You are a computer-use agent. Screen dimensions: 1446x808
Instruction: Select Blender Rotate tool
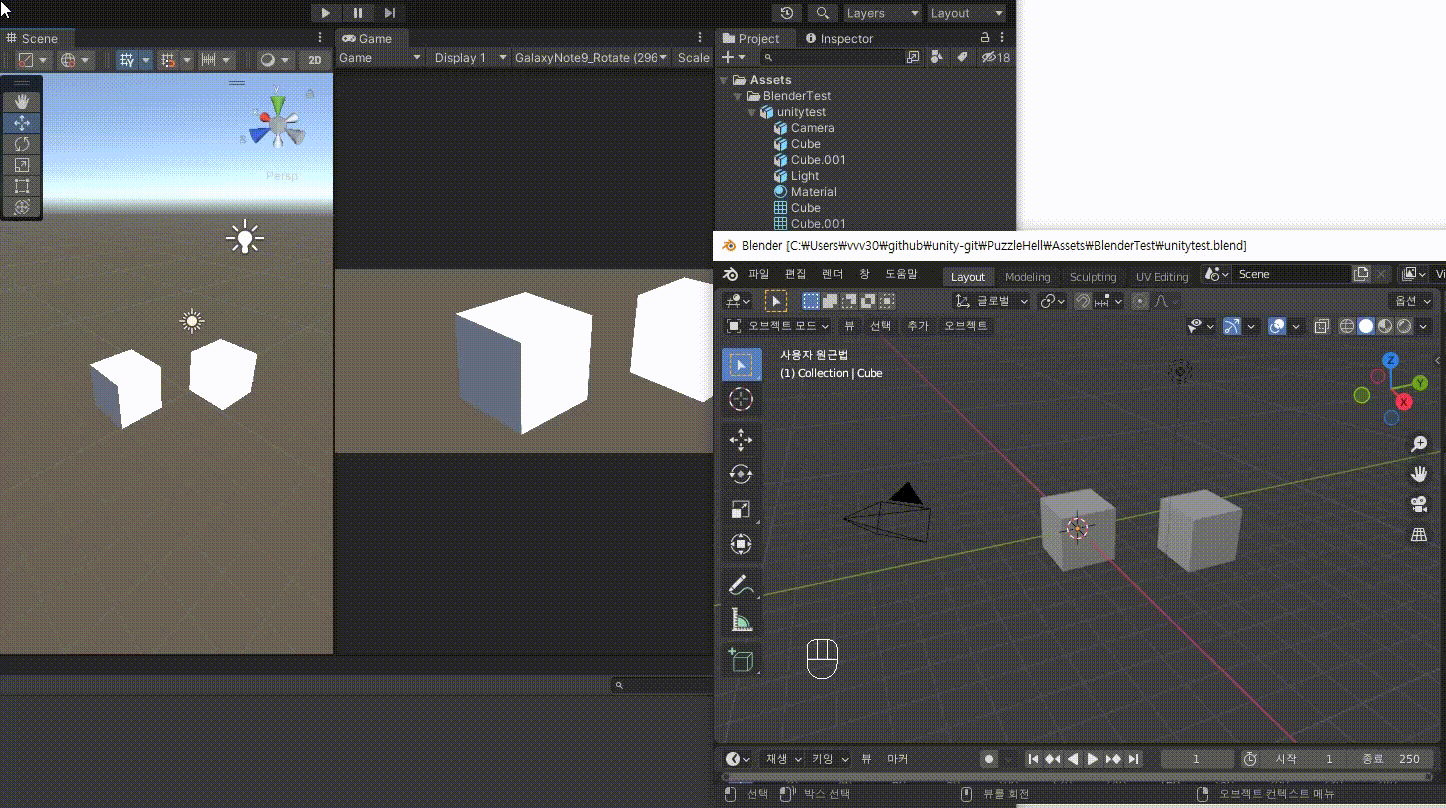pyautogui.click(x=741, y=475)
